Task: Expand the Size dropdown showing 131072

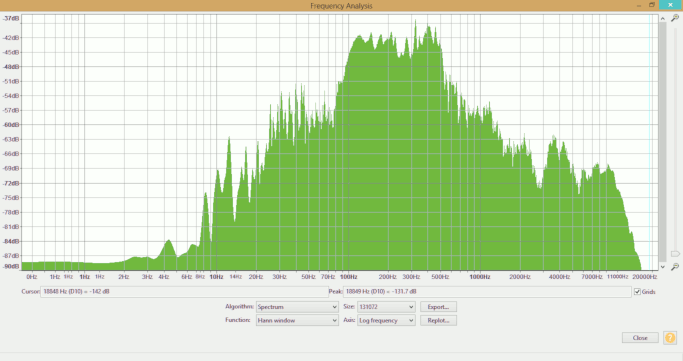Action: click(386, 307)
